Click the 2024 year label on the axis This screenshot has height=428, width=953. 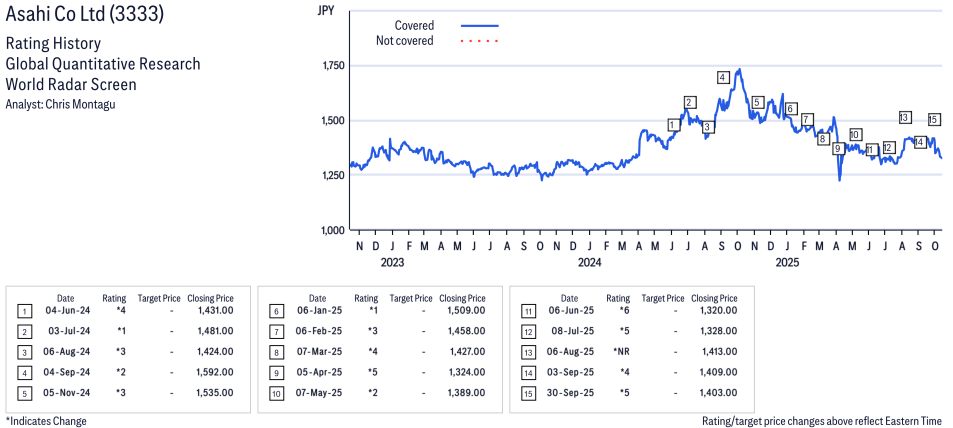(x=589, y=263)
